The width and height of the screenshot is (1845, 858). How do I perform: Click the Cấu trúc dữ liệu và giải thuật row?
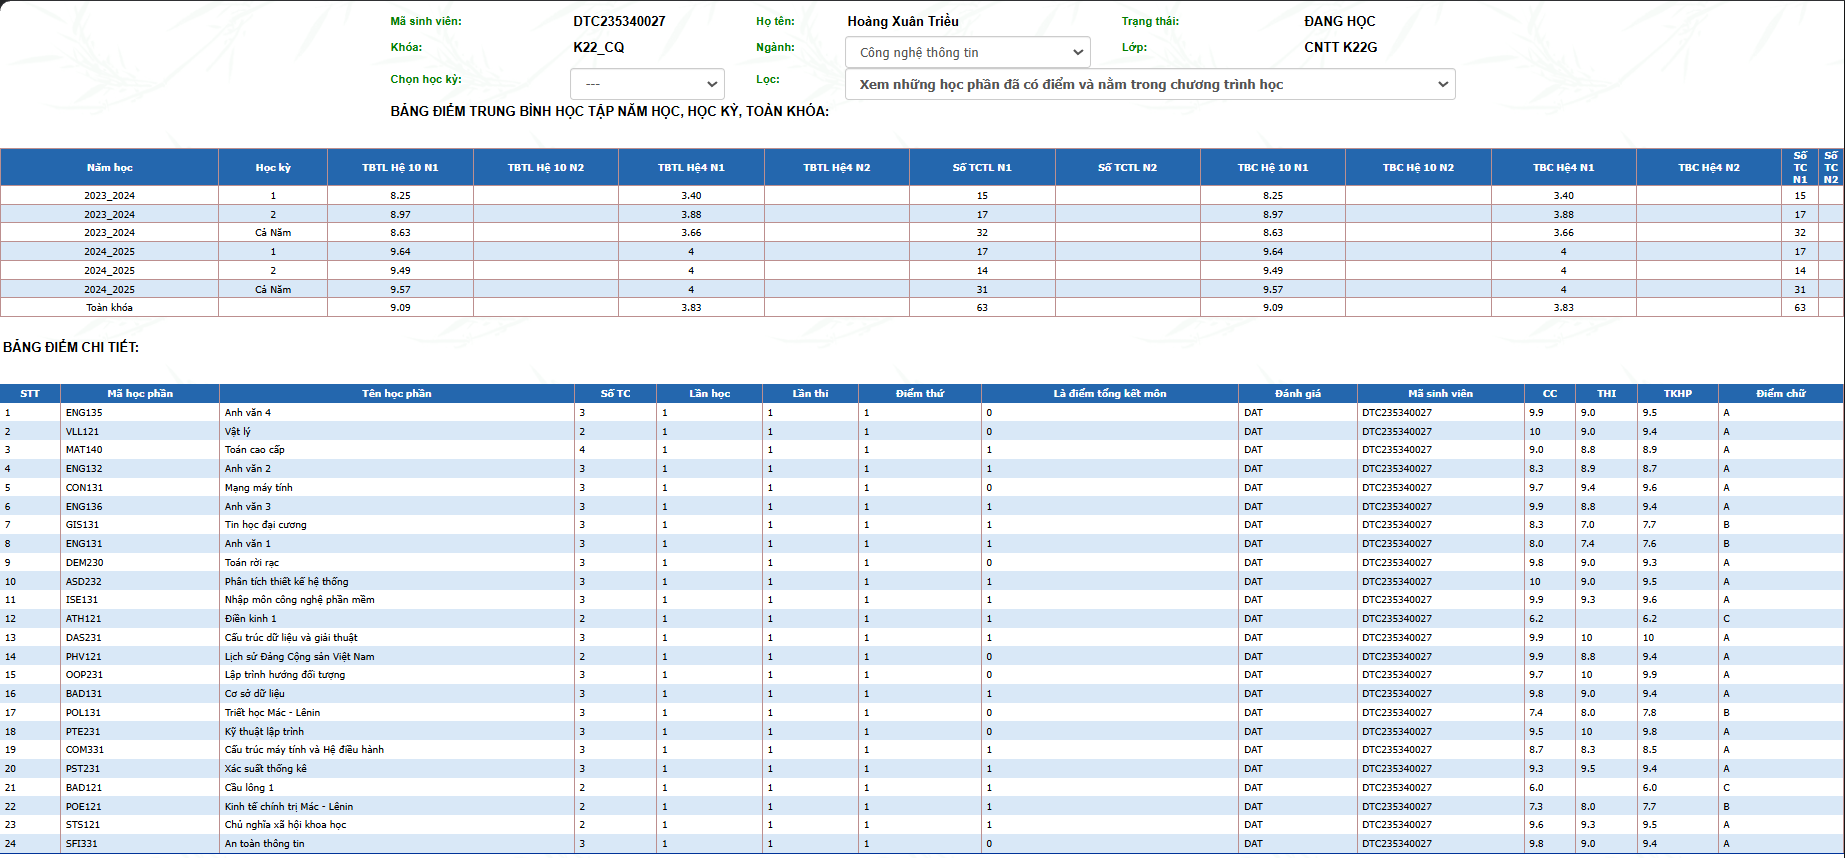pyautogui.click(x=291, y=638)
